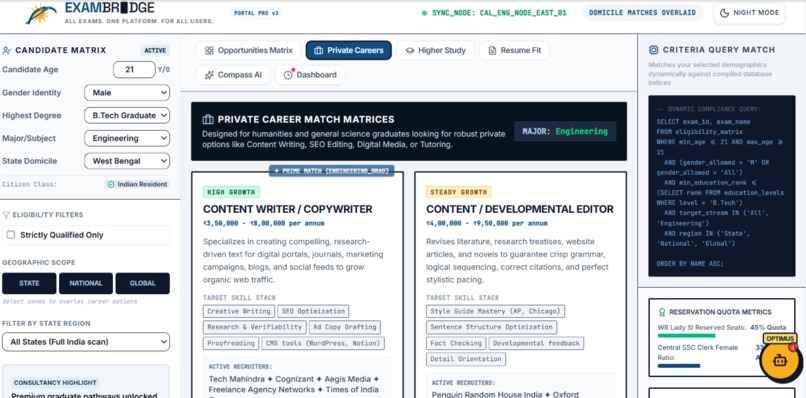
Task: Click the Prime Match (Engineering_Grad) tag
Action: [x=332, y=171]
